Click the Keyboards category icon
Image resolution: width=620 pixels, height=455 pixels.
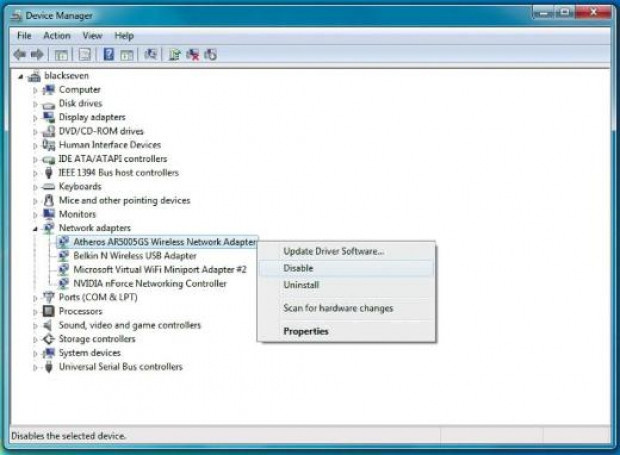49,187
